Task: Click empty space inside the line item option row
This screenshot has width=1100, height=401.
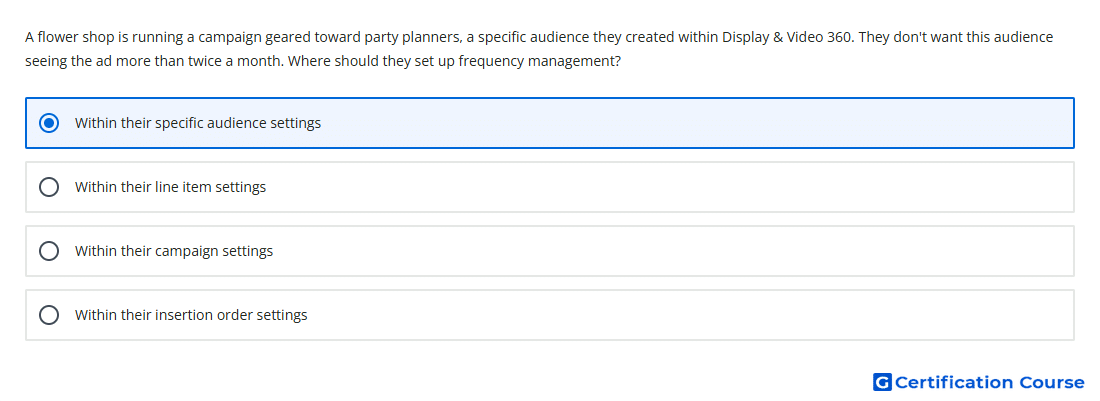Action: click(666, 187)
